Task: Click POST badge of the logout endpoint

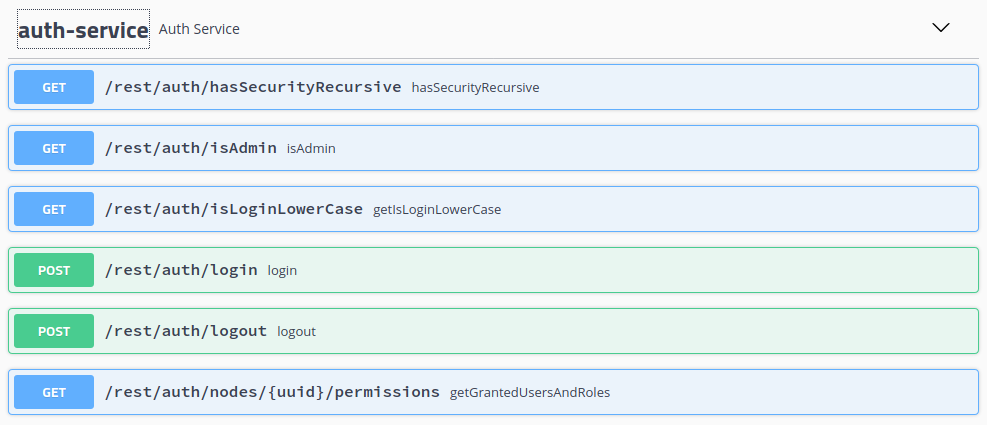Action: [54, 331]
